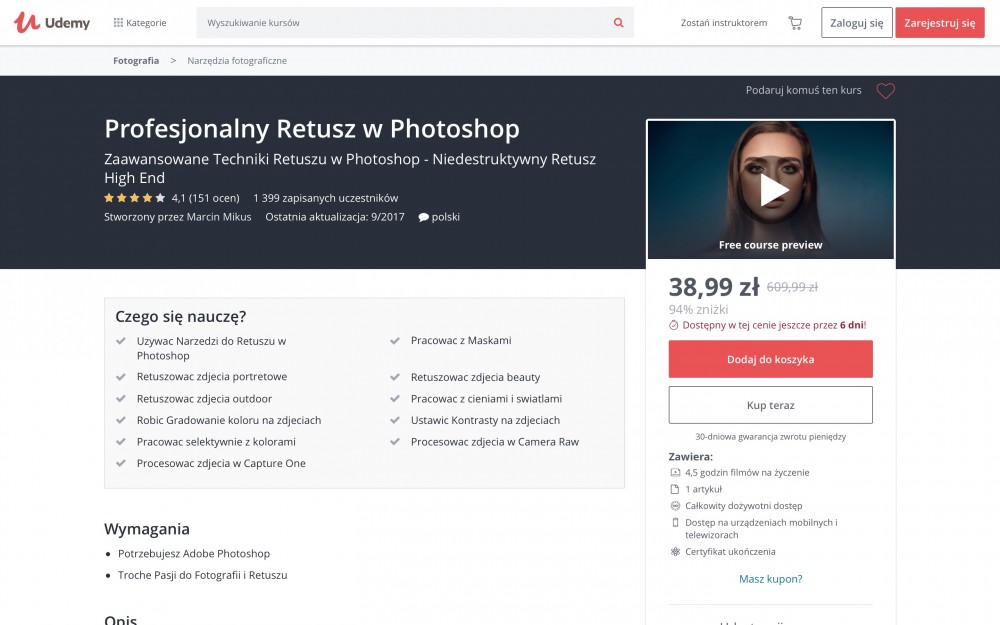Open instructor Marcin Mikus profile

click(x=219, y=217)
